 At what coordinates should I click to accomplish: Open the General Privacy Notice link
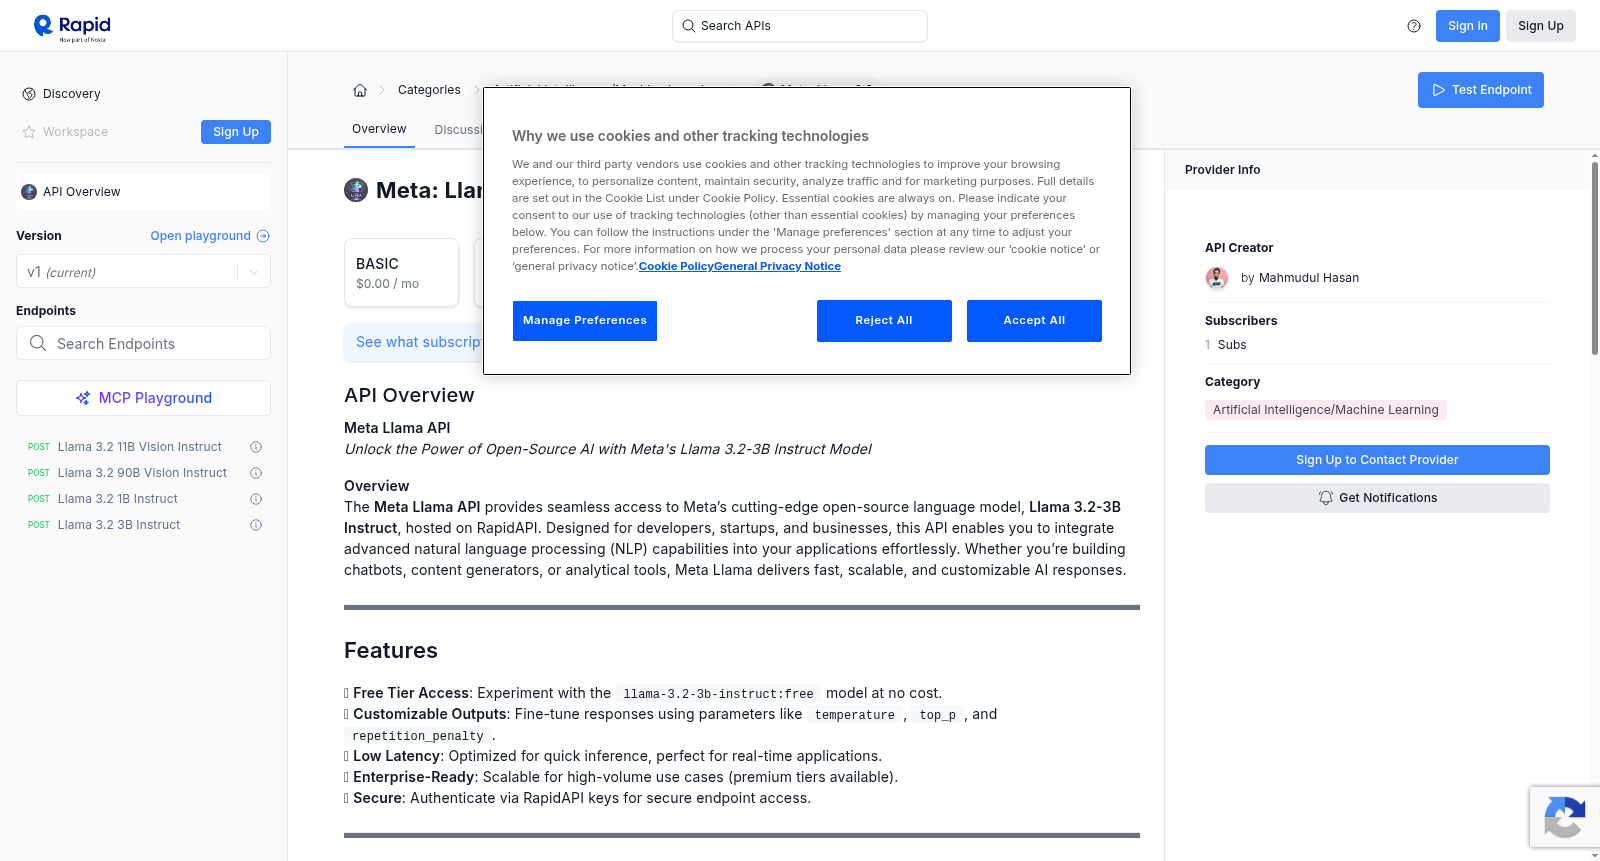(777, 266)
